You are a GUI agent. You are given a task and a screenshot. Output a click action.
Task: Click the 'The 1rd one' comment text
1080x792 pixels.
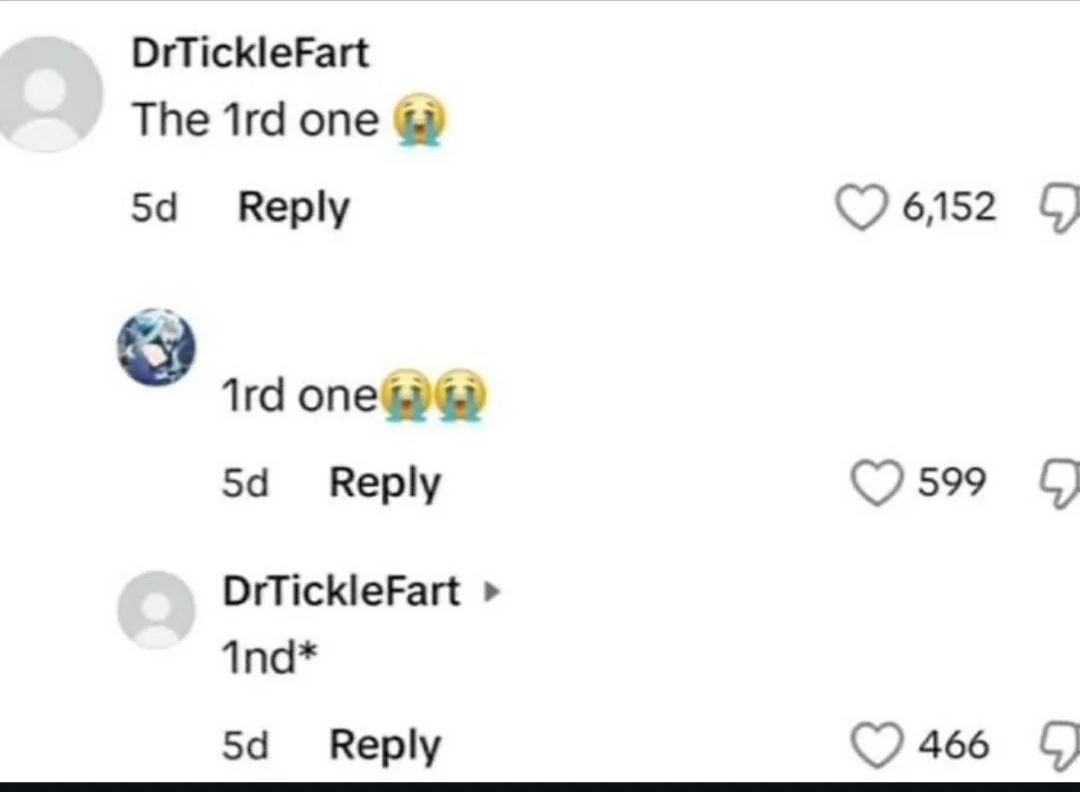click(x=255, y=122)
